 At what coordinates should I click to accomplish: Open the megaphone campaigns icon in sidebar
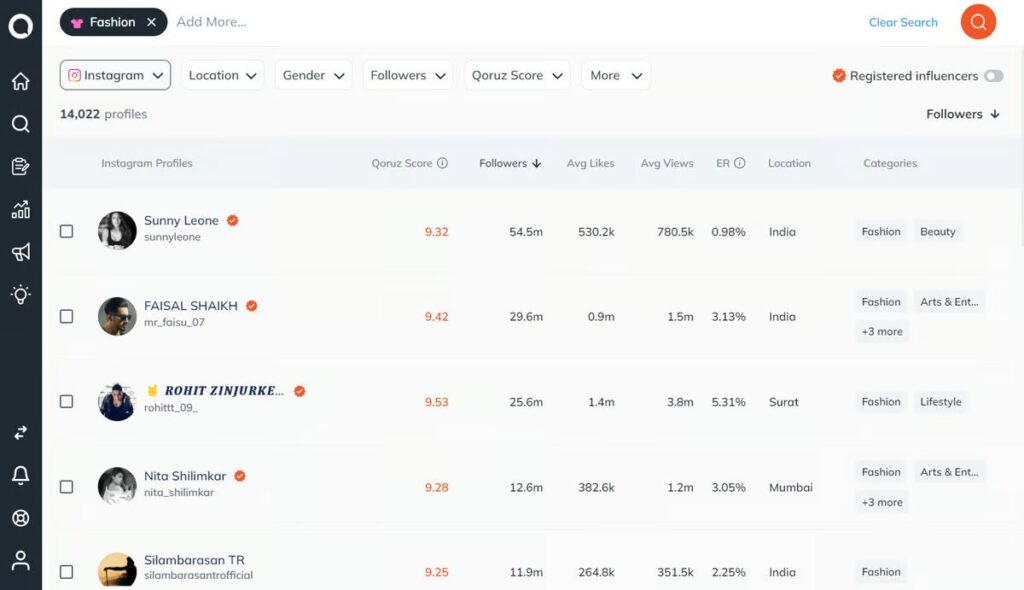click(20, 252)
